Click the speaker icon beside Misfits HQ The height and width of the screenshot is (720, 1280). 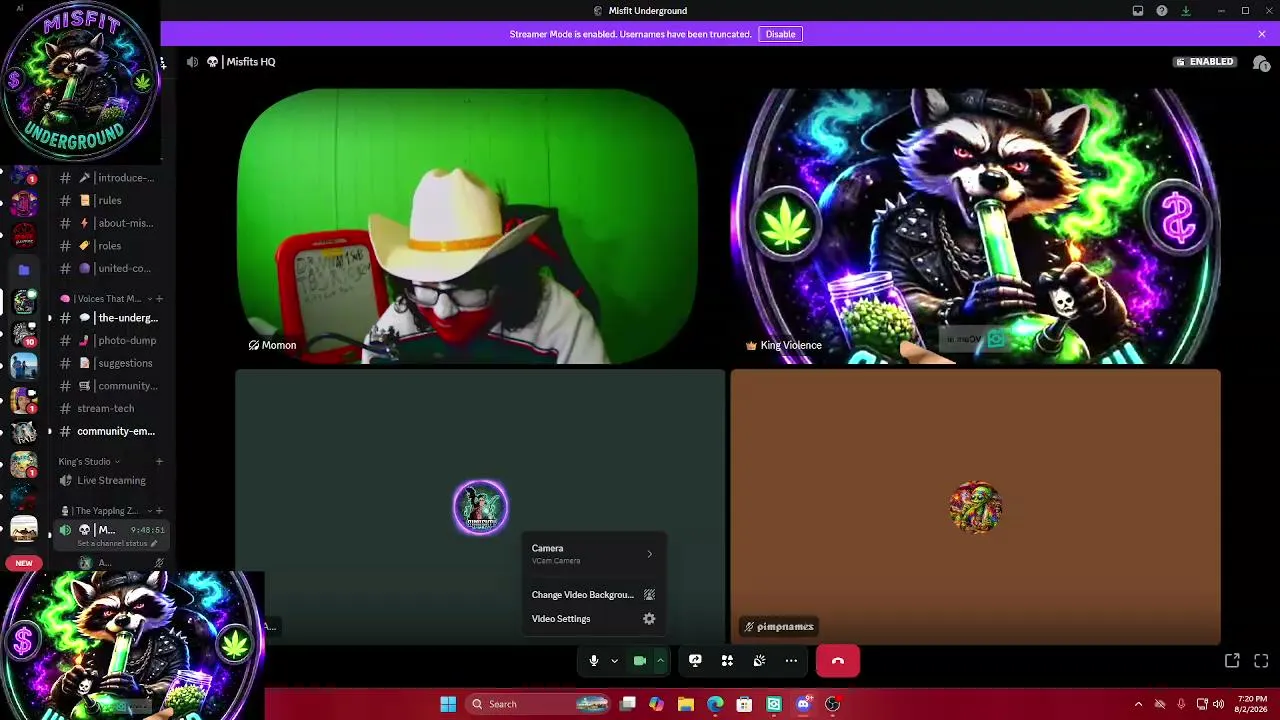coord(192,62)
